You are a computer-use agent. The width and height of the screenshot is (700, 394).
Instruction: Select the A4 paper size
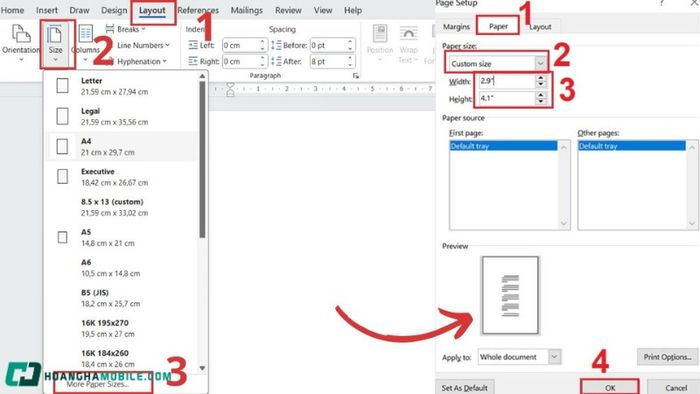coord(121,146)
